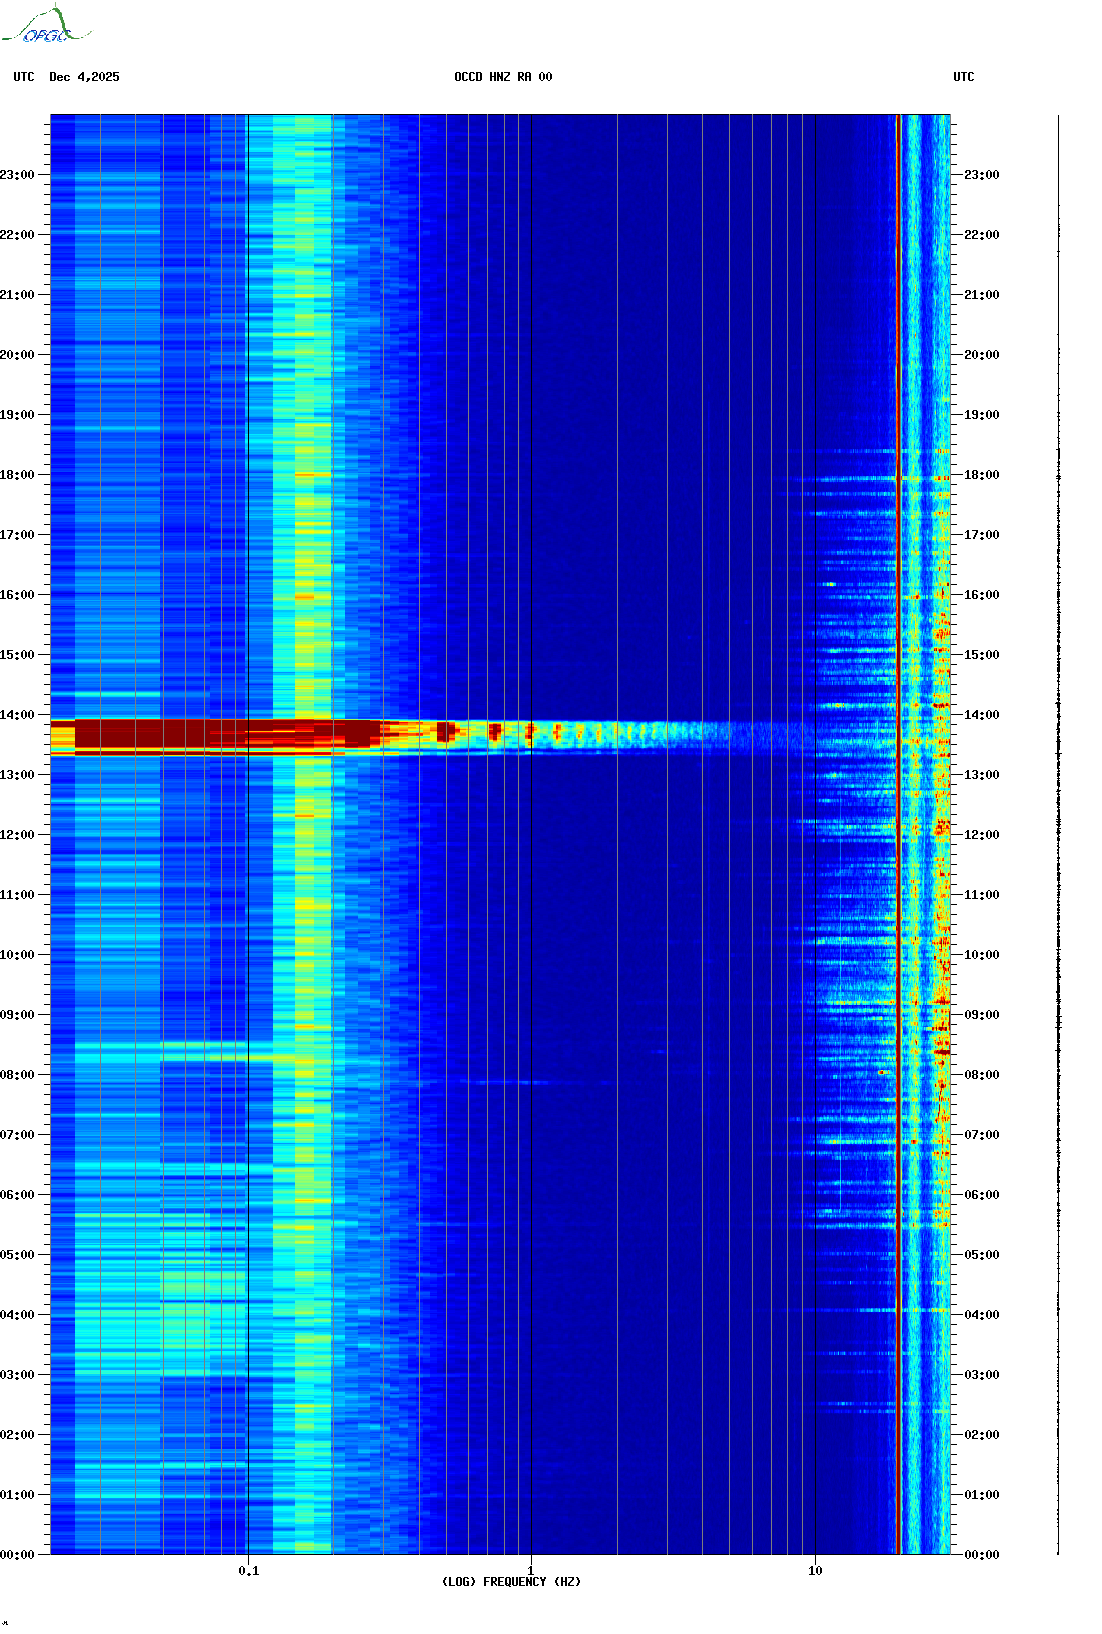
Task: Click the 13:00 label on the right axis
Action: pyautogui.click(x=982, y=775)
